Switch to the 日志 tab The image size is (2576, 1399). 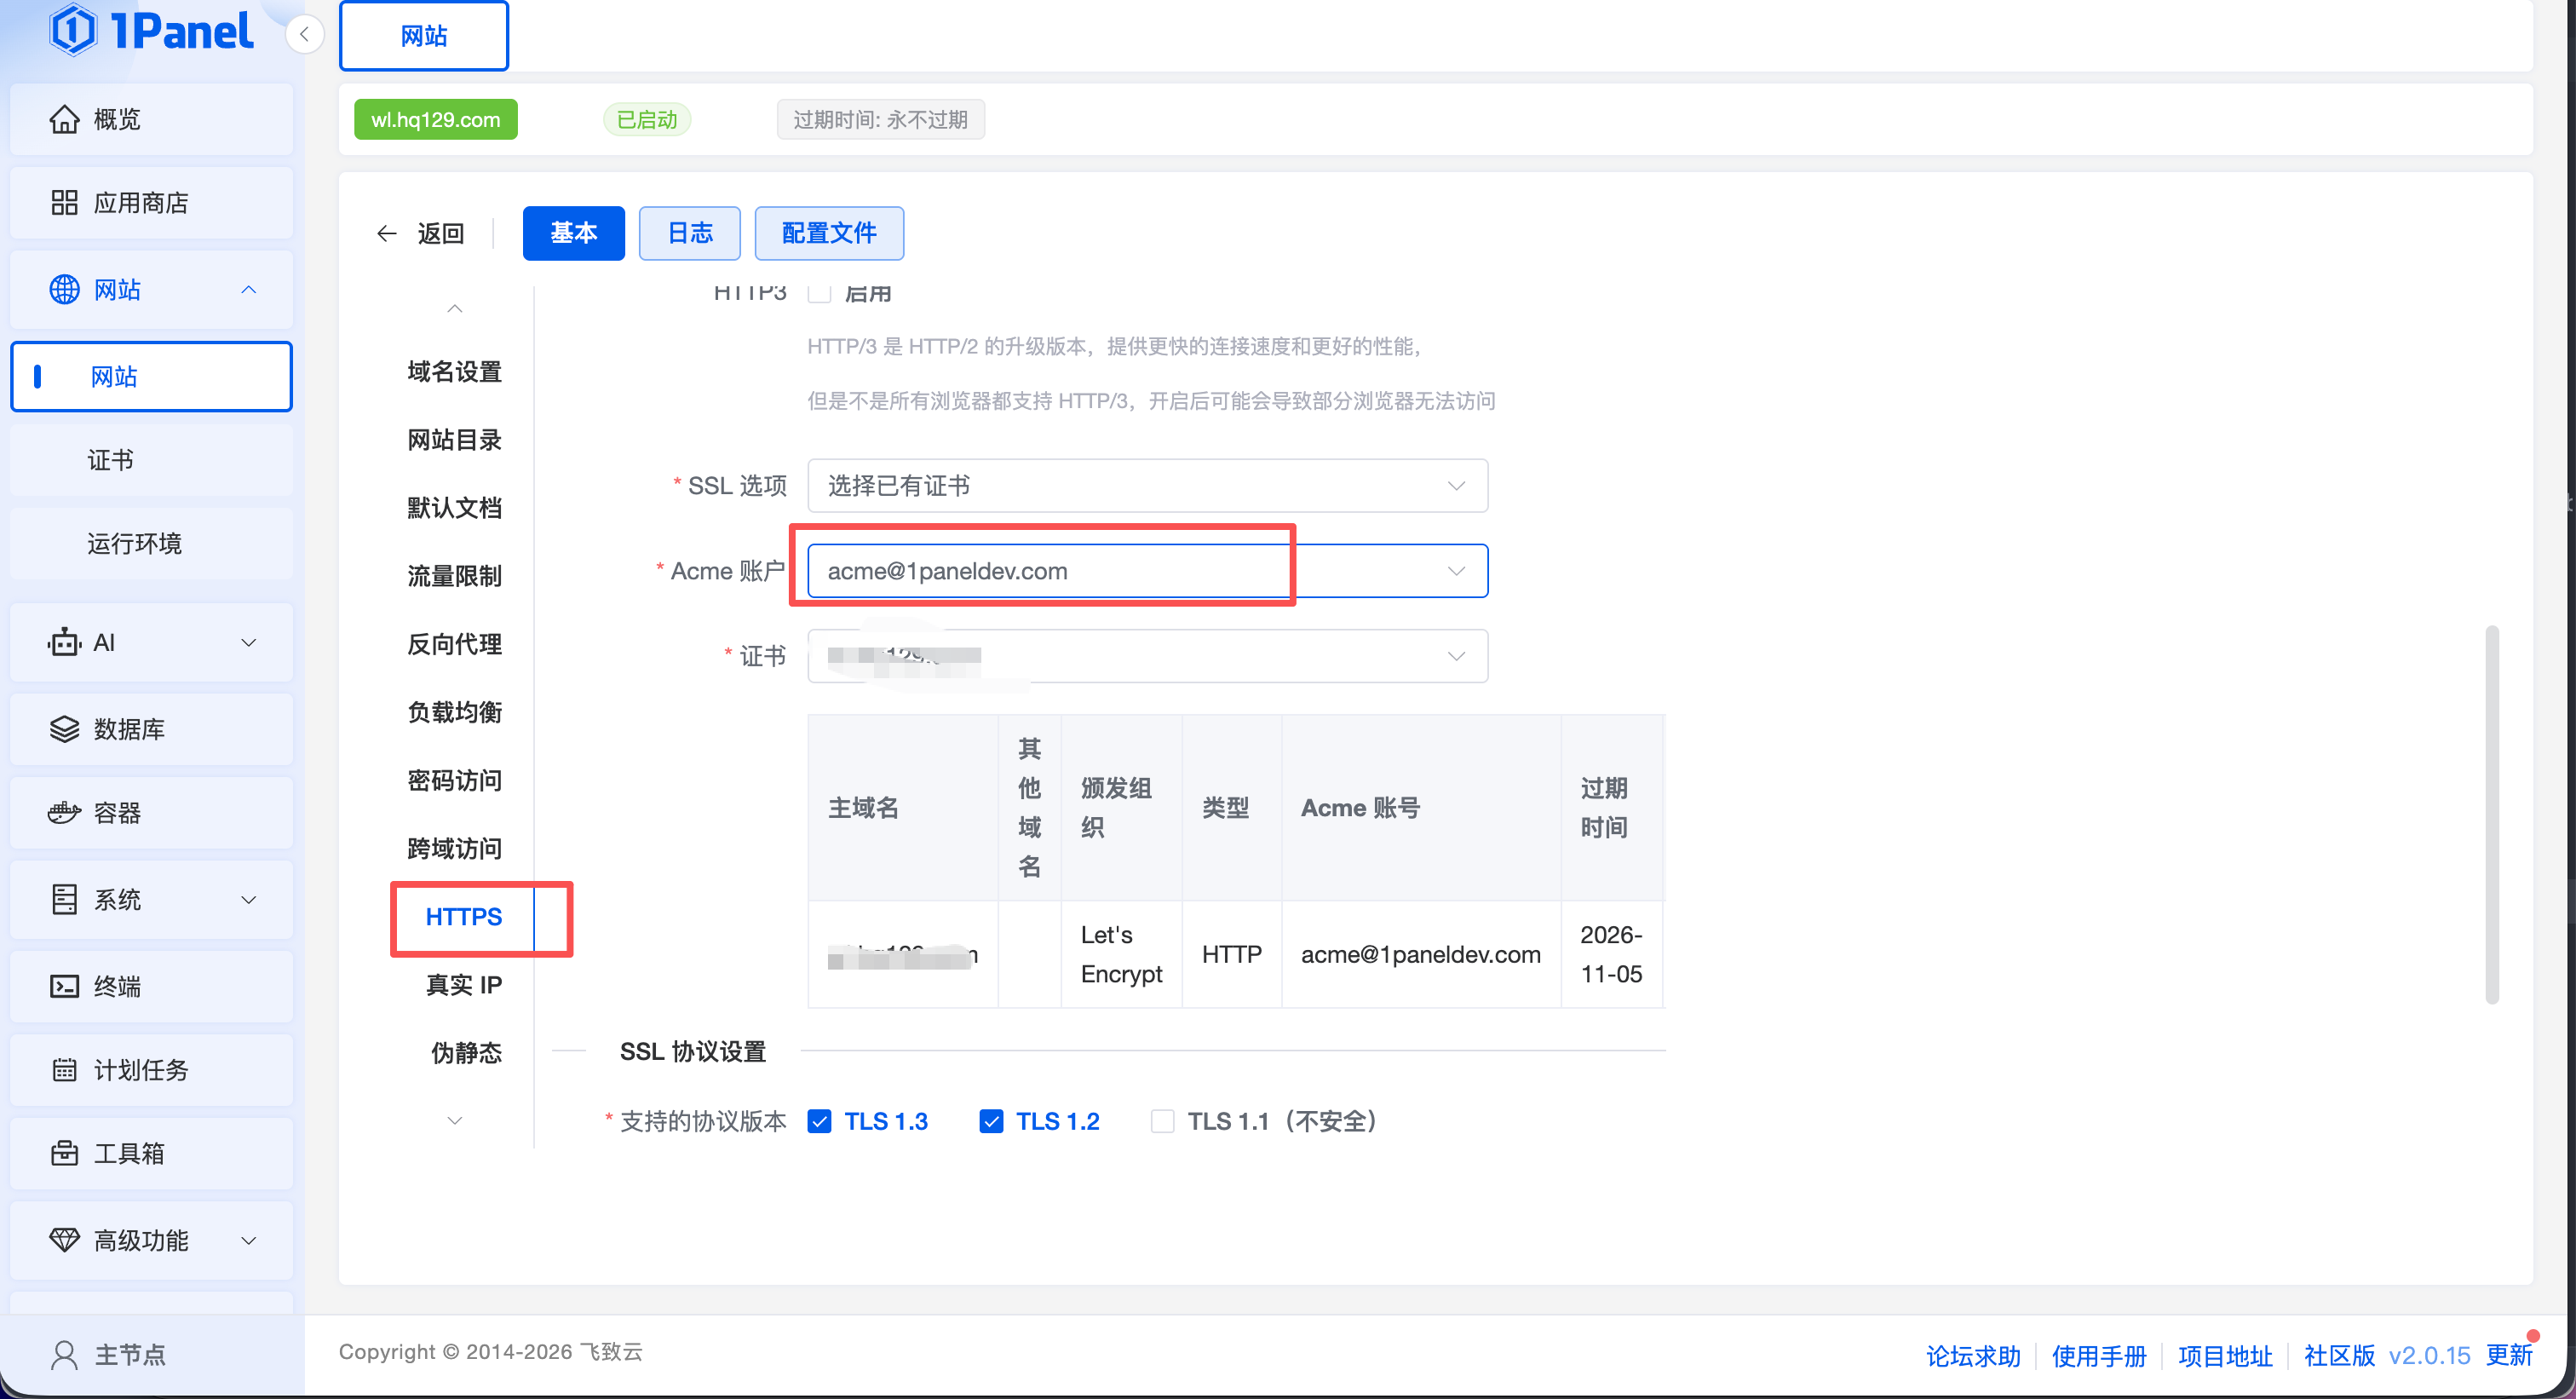690,233
